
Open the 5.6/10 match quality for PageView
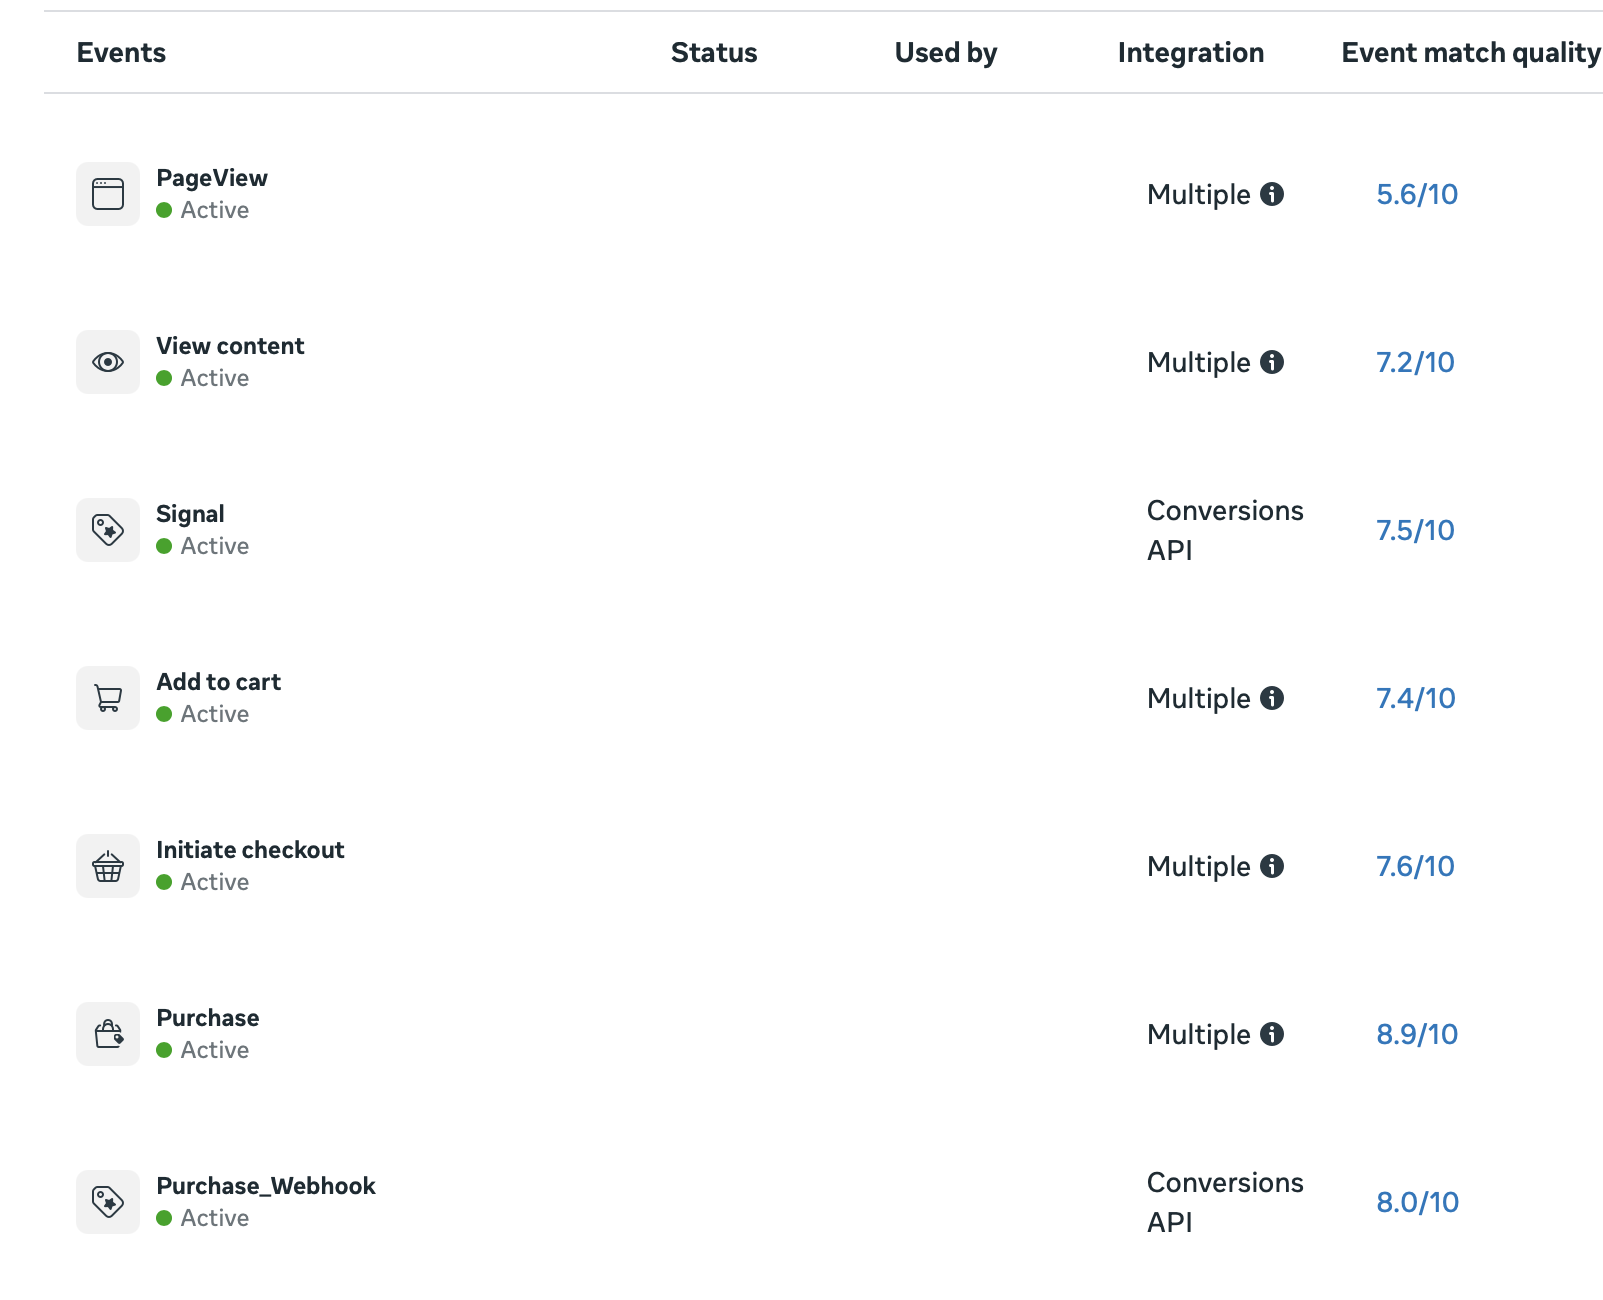[1417, 194]
